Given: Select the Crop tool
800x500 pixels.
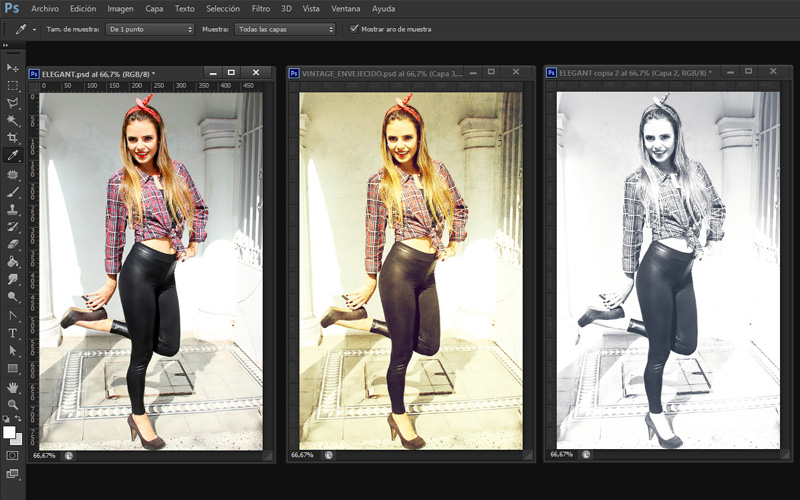Looking at the screenshot, I should pos(13,138).
